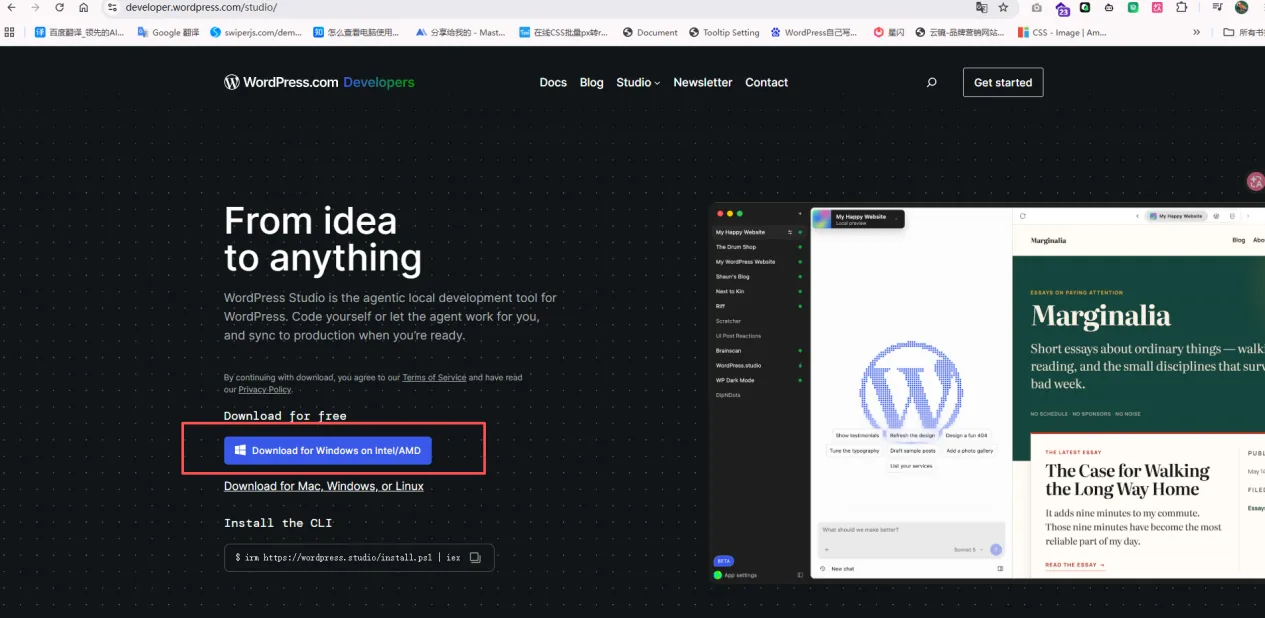Go back with the browser back arrow
This screenshot has height=618, width=1265.
11,7
